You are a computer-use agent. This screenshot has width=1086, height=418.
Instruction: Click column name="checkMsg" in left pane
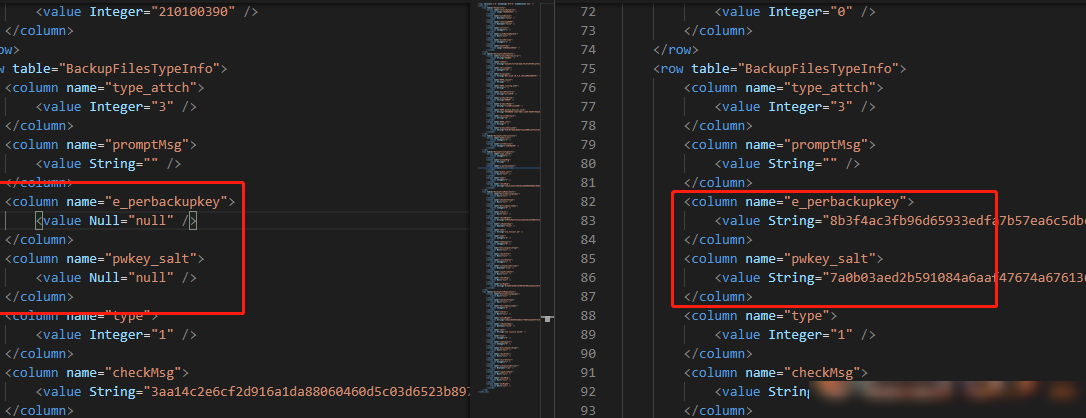coord(97,372)
